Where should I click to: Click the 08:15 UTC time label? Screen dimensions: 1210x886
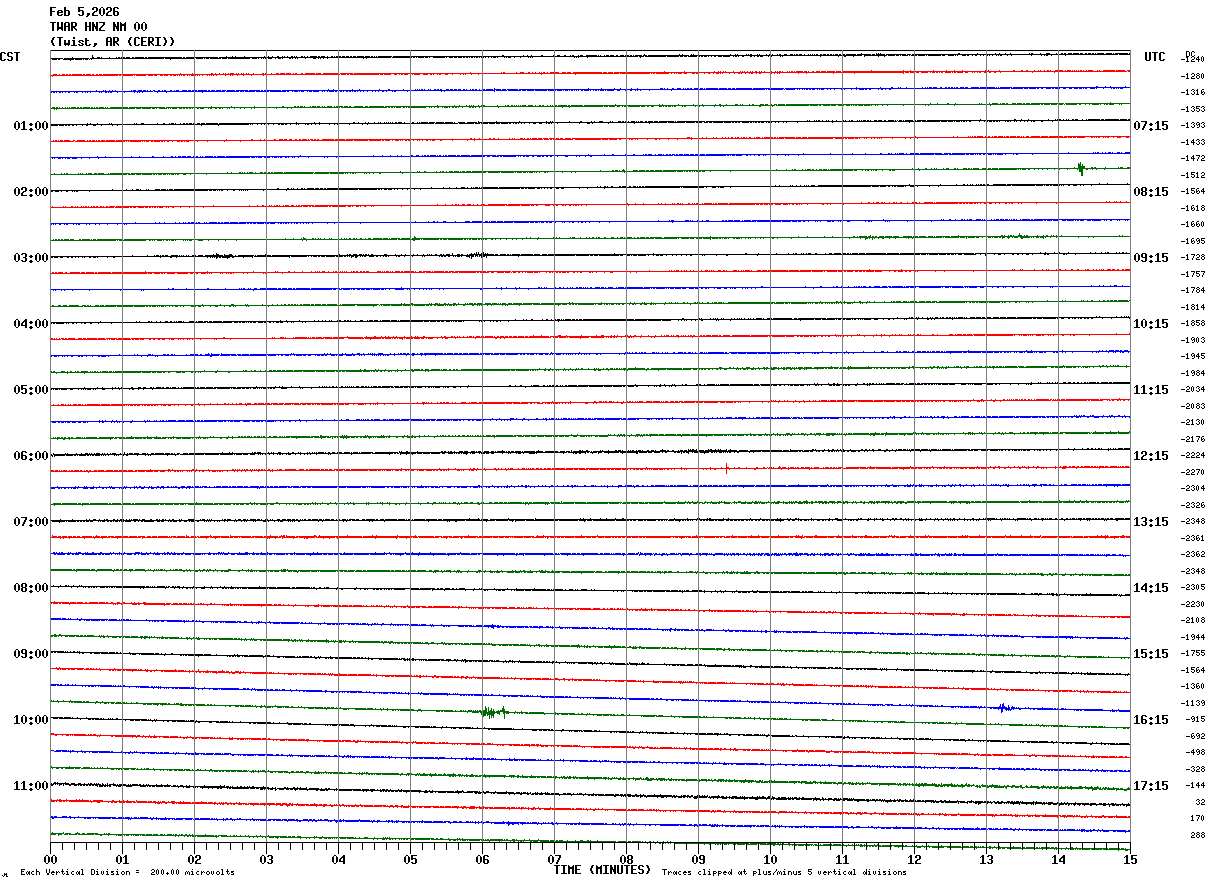click(1151, 192)
